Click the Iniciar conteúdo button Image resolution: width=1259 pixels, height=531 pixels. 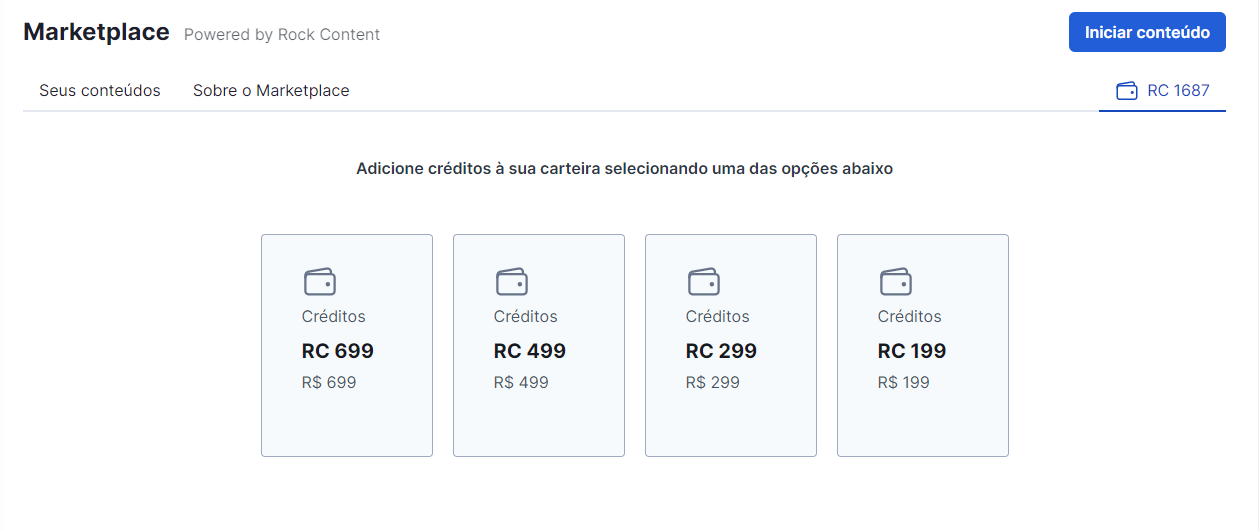pyautogui.click(x=1147, y=32)
